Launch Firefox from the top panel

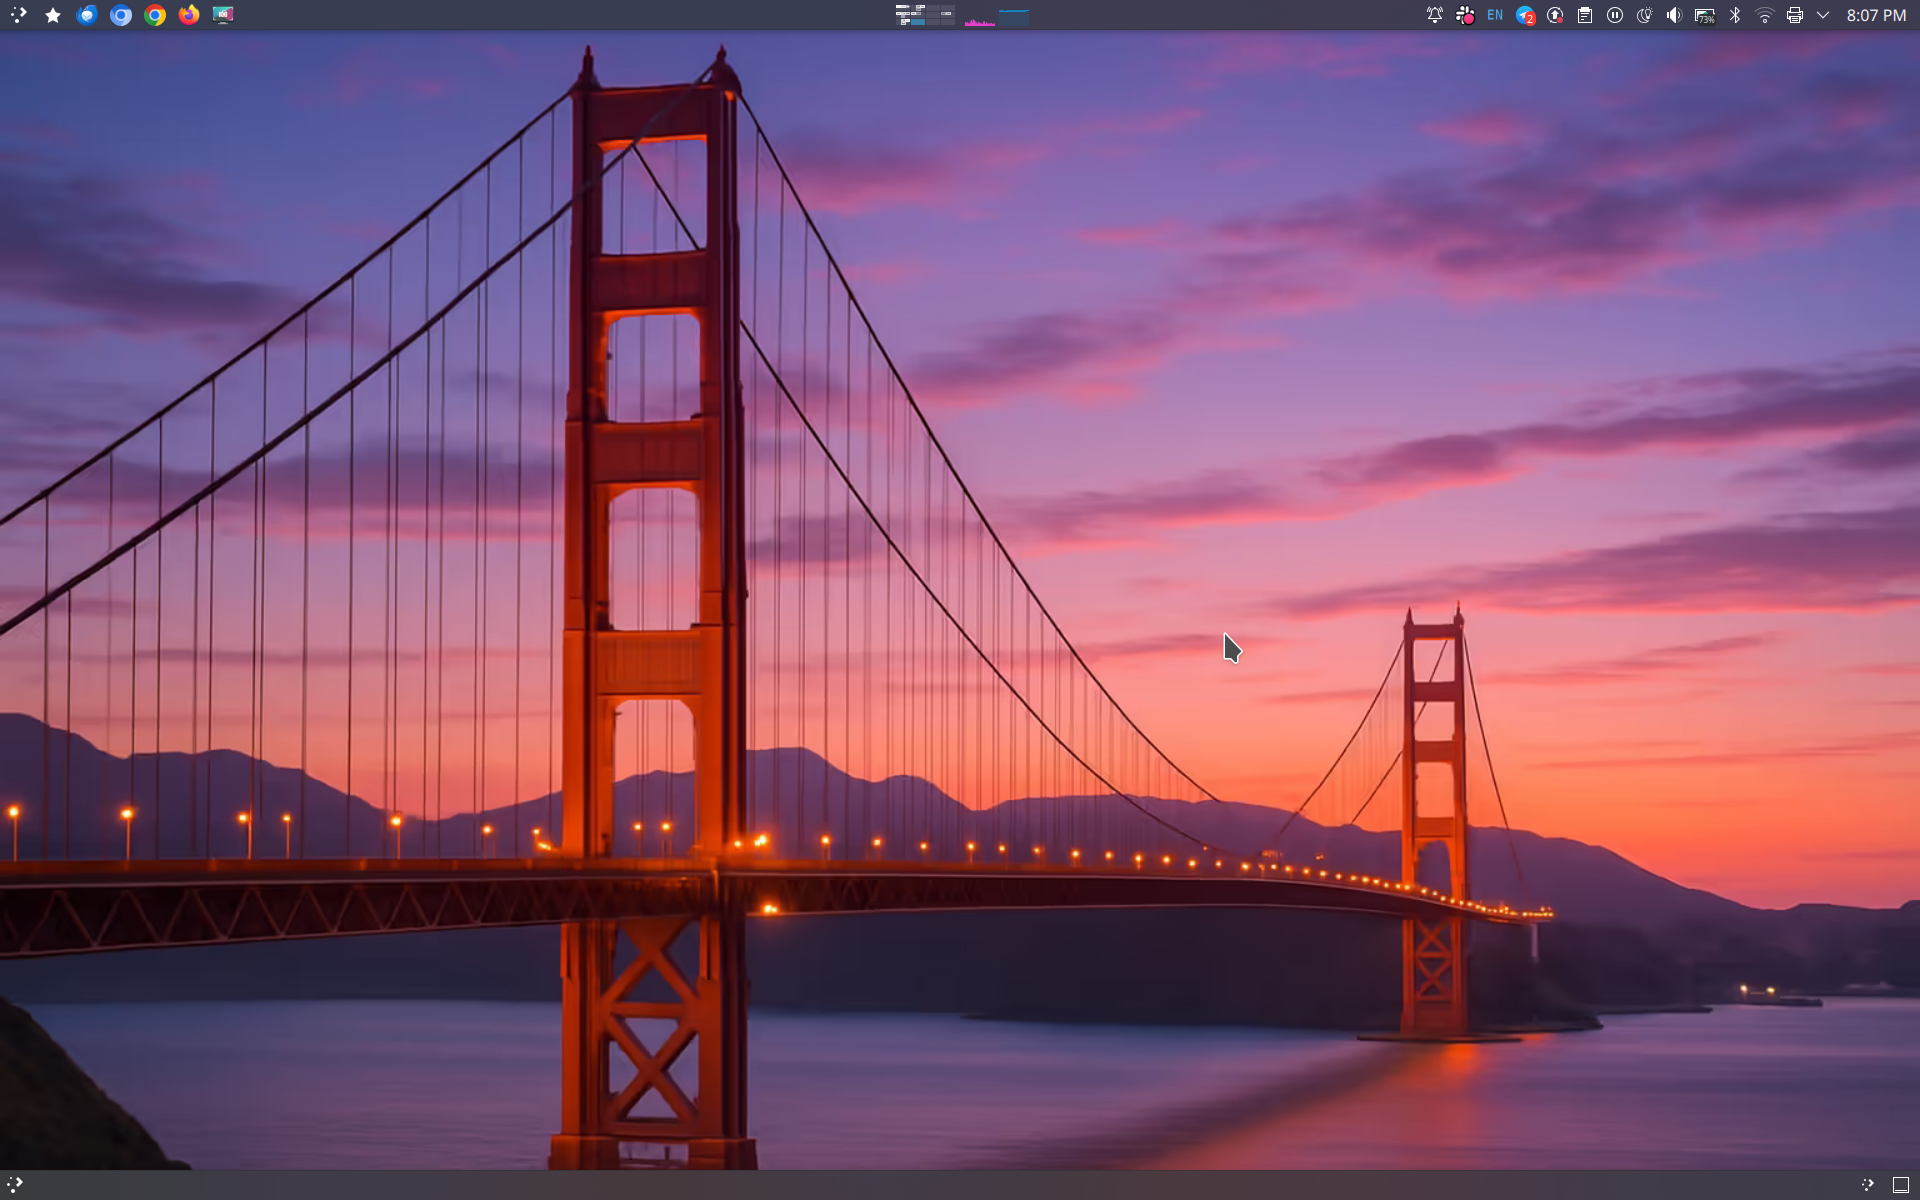coord(189,15)
